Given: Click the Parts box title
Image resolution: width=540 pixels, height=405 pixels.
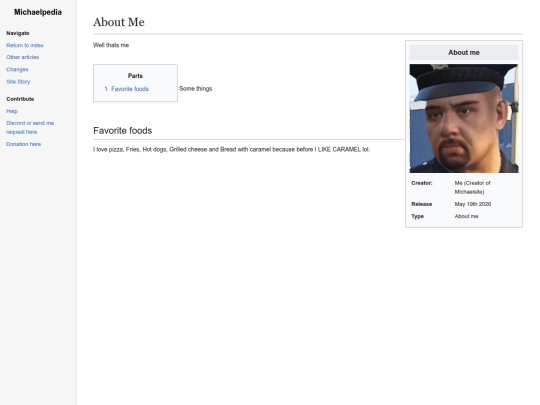Looking at the screenshot, I should pos(135,76).
